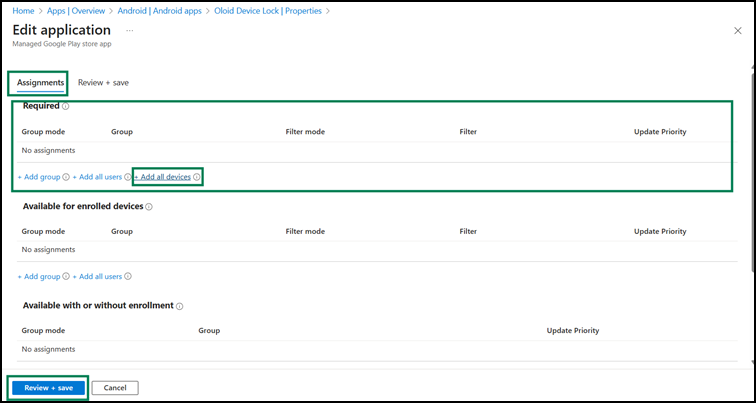Click info icon beside Add all devices
The width and height of the screenshot is (756, 403).
(197, 177)
